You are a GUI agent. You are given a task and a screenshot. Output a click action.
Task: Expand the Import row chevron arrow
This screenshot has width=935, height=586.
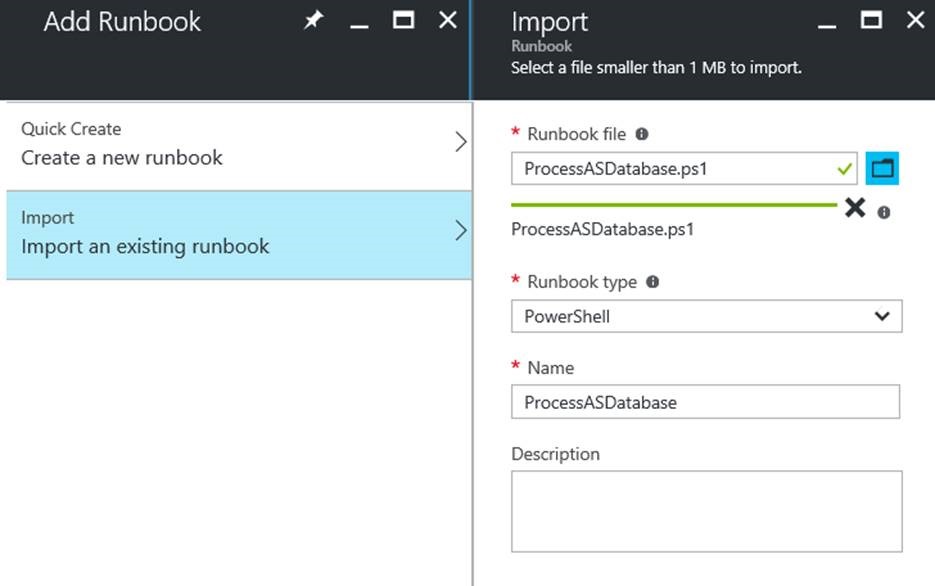(460, 231)
